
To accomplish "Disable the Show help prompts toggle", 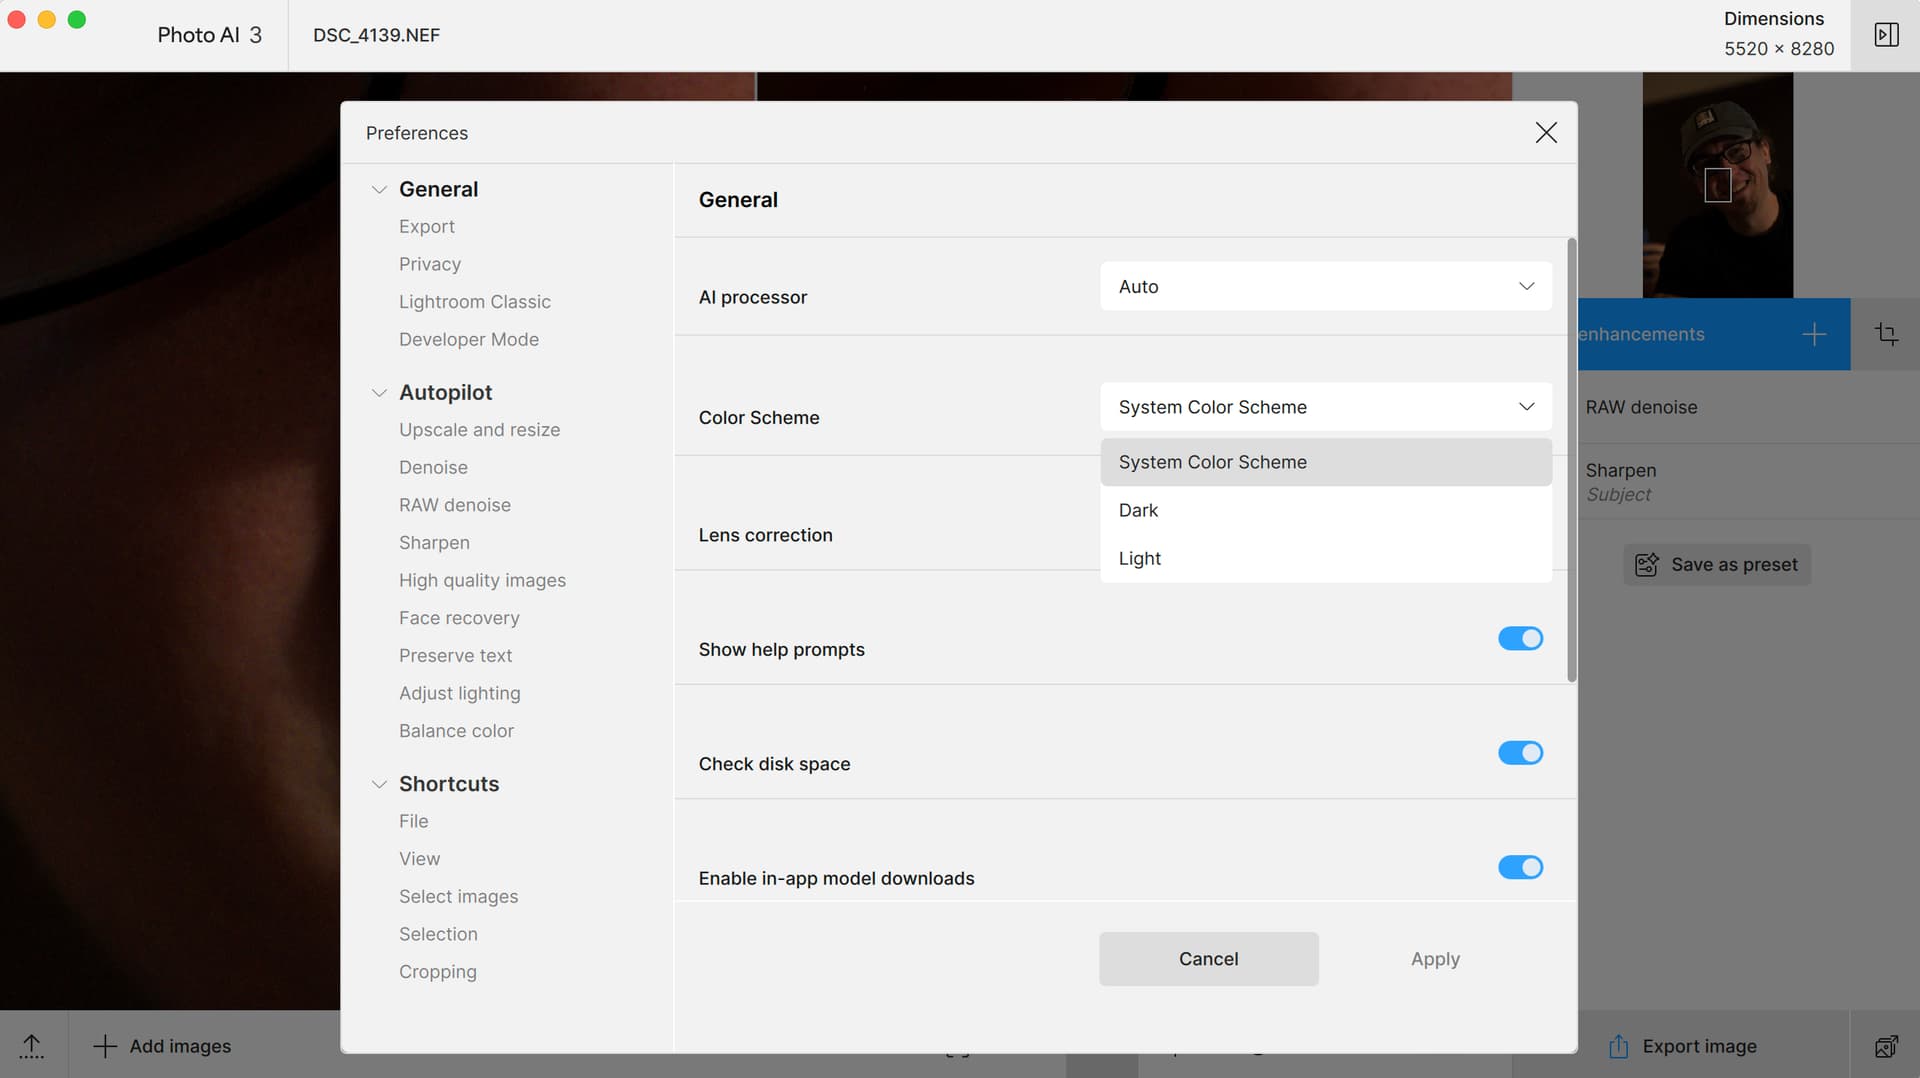I will click(1520, 638).
